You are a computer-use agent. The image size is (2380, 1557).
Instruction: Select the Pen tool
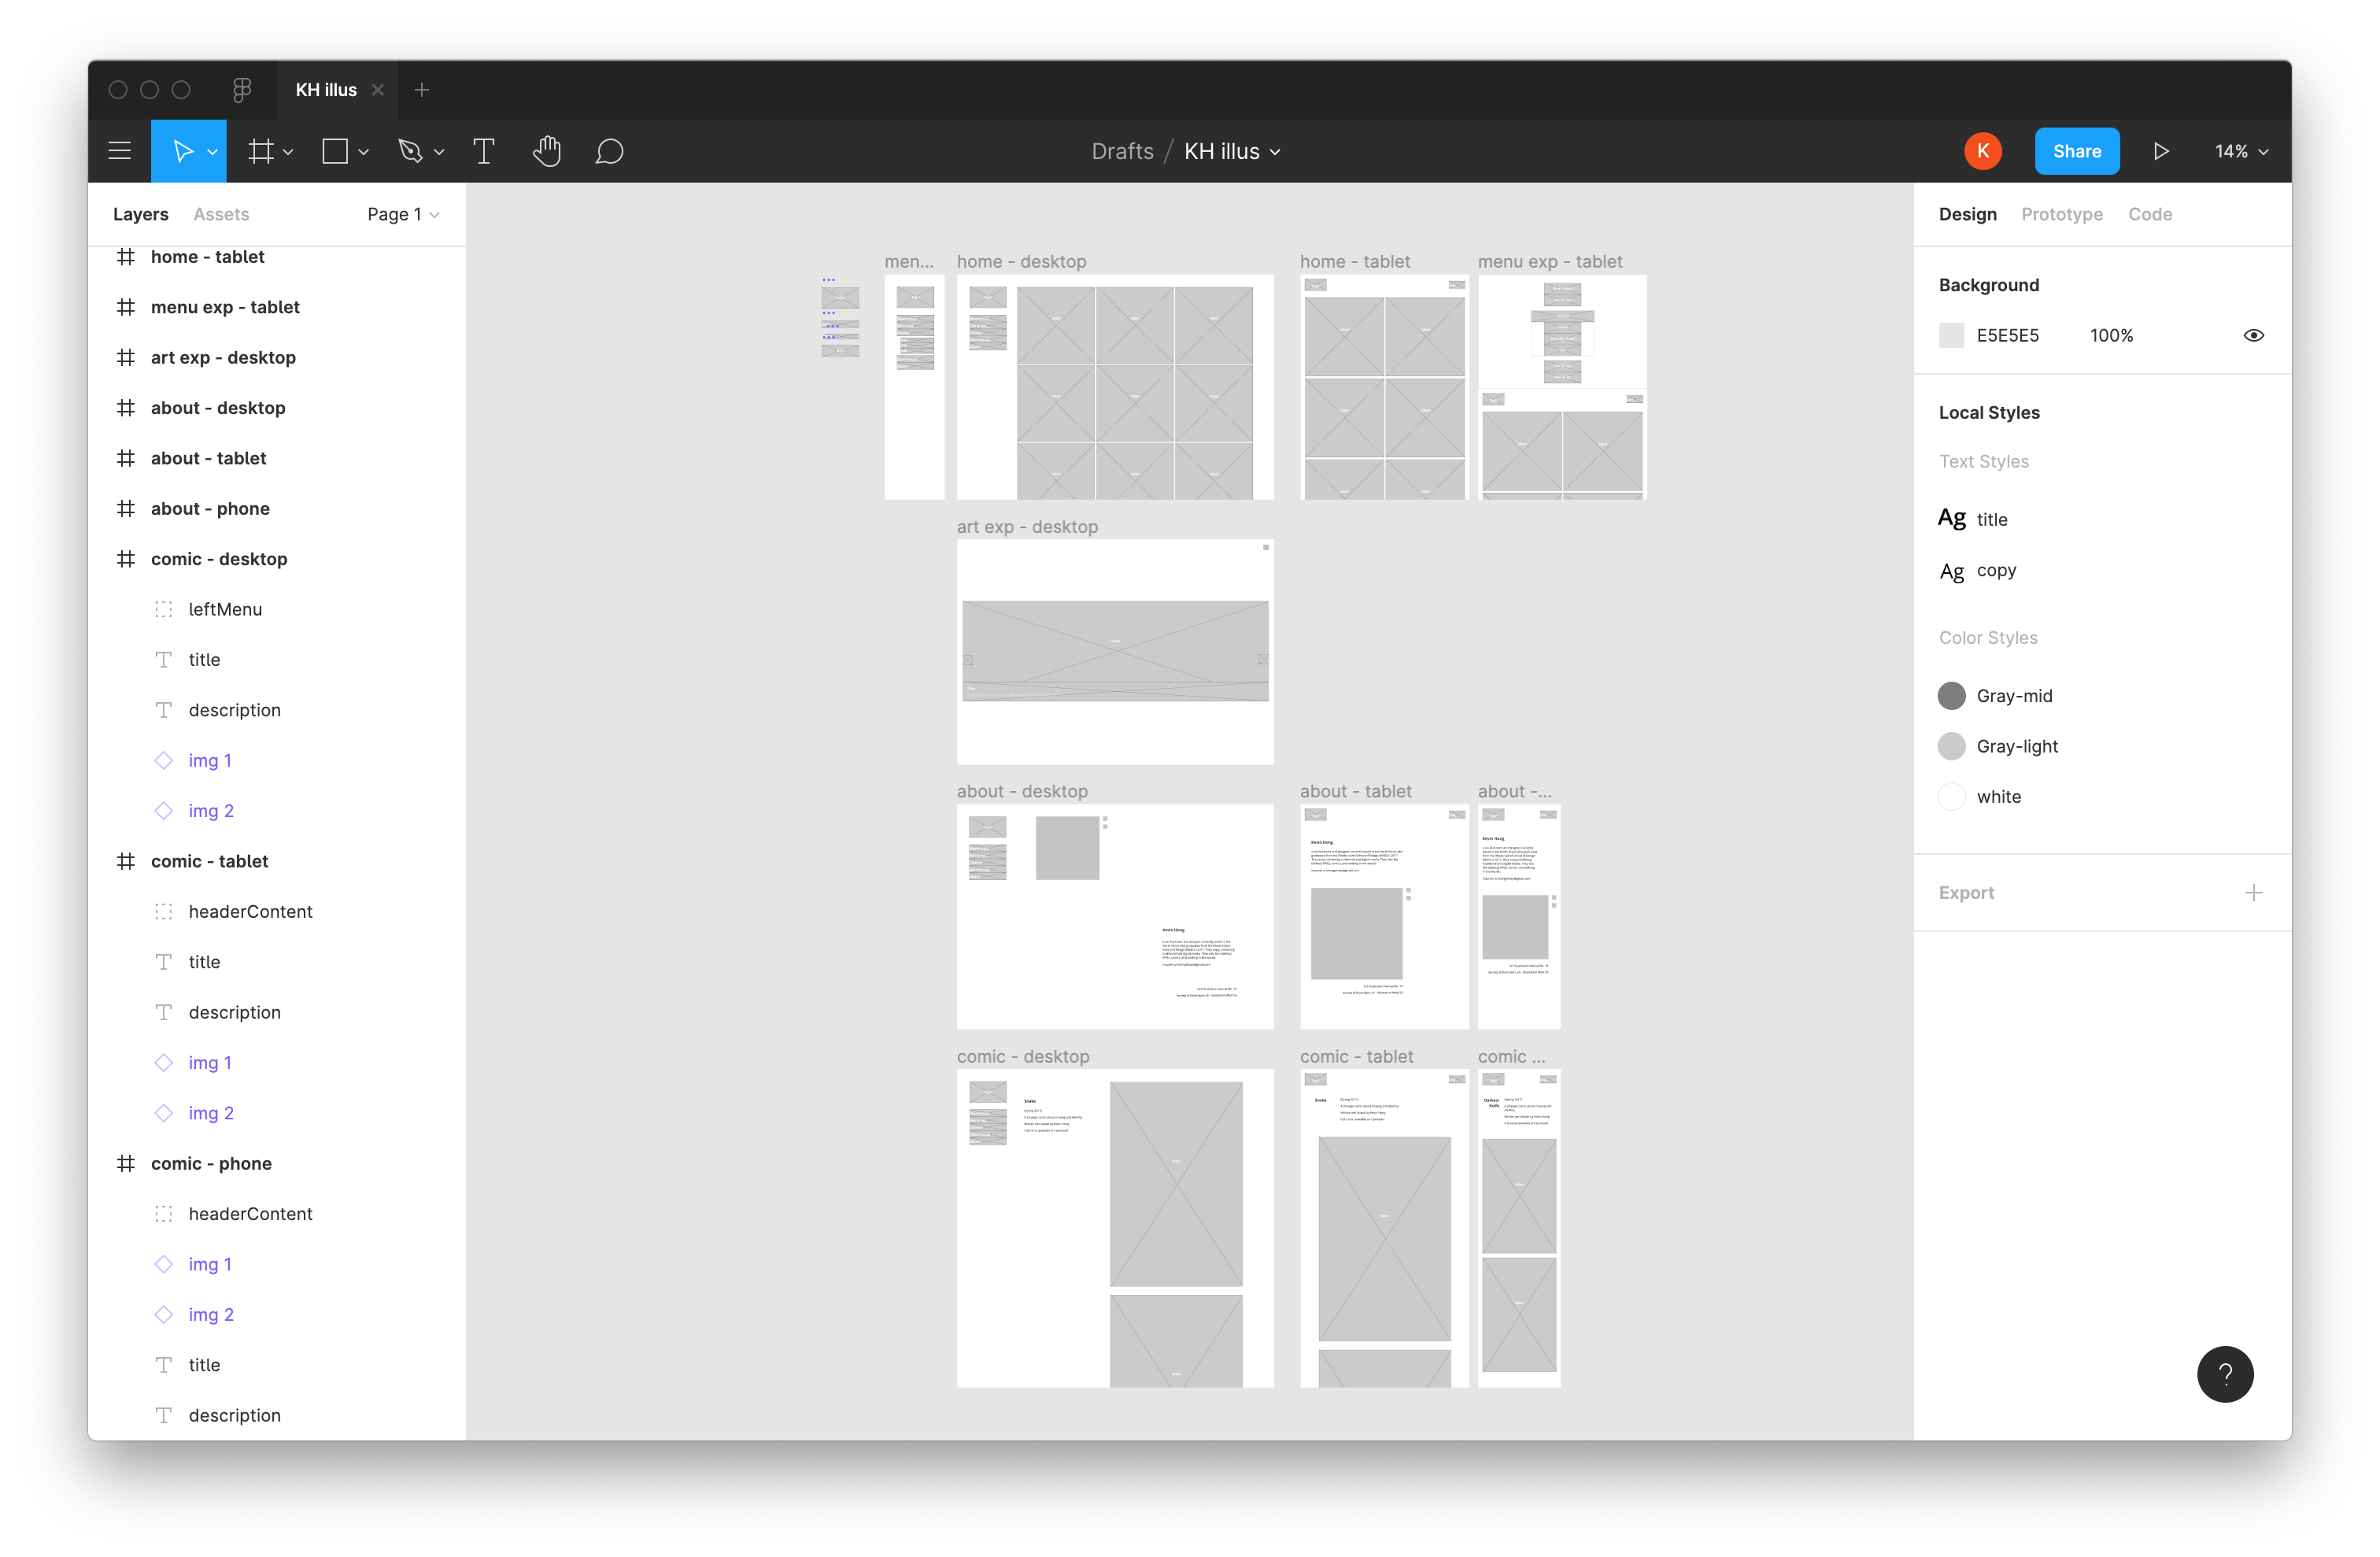tap(410, 151)
